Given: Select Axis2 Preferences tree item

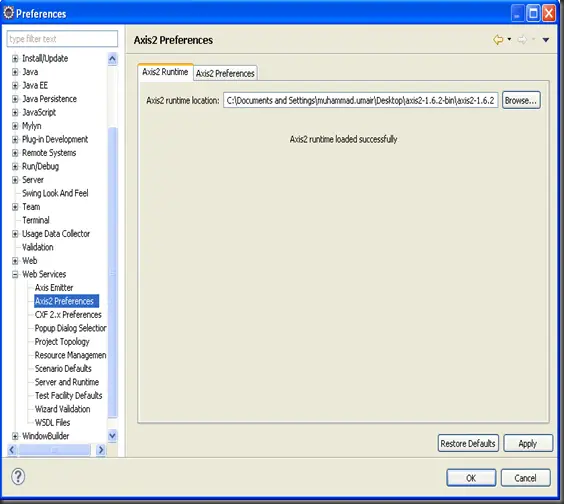Looking at the screenshot, I should (66, 301).
